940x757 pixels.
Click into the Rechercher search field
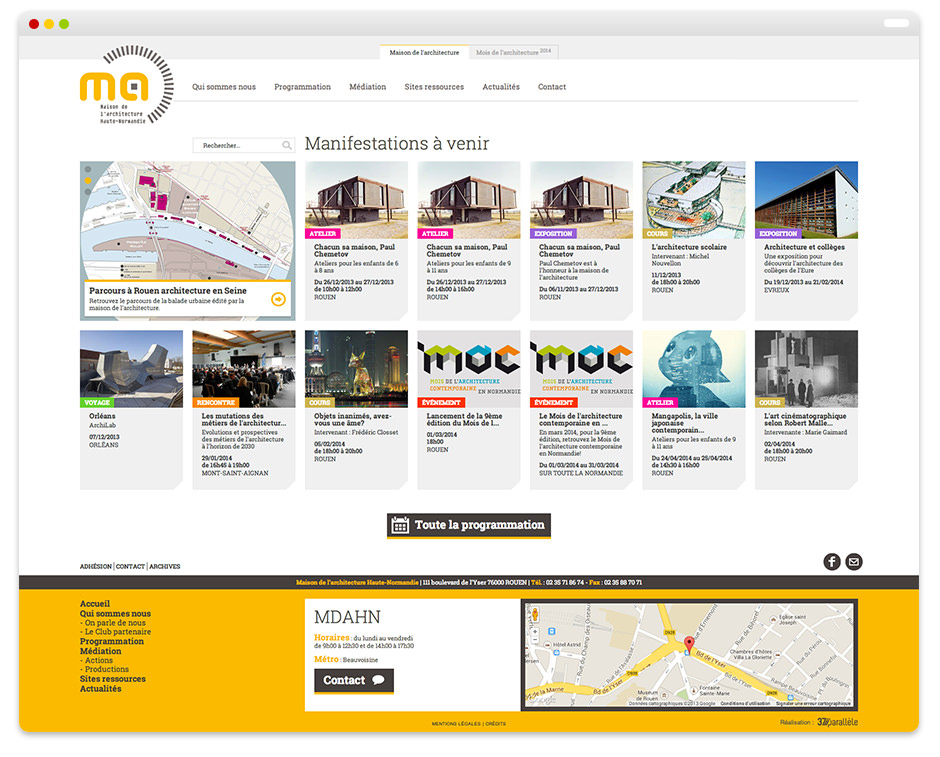tap(235, 146)
